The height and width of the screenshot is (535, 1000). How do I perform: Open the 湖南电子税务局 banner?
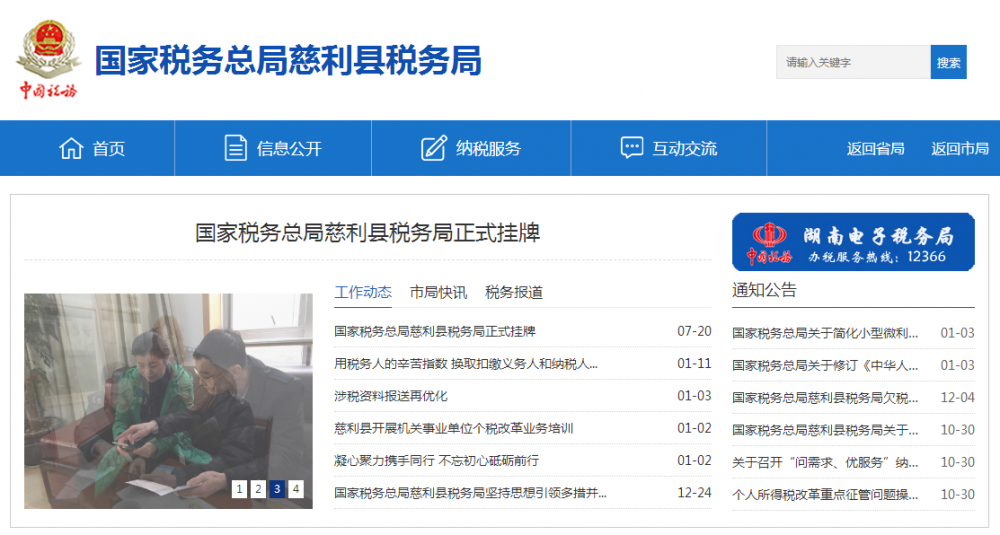[853, 241]
